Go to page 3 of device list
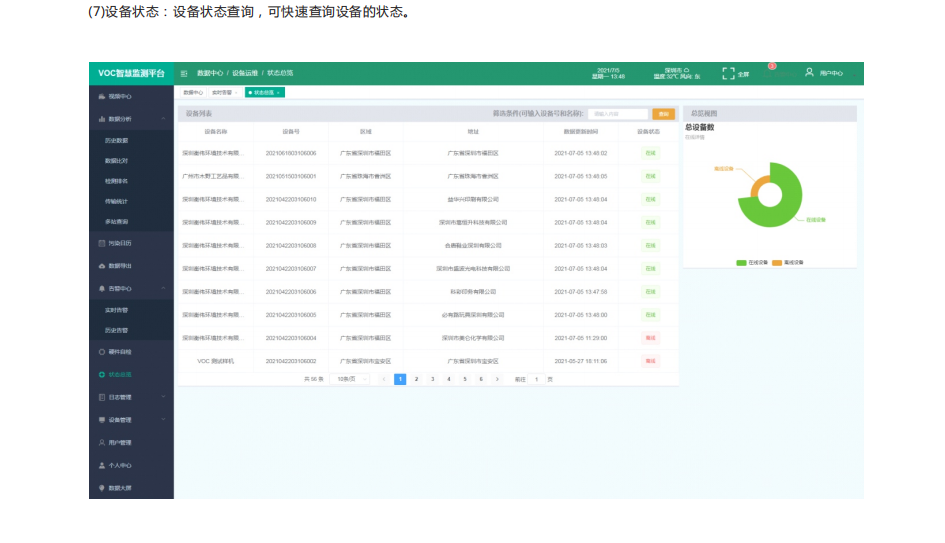Screen dimensions: 945x543 433,380
